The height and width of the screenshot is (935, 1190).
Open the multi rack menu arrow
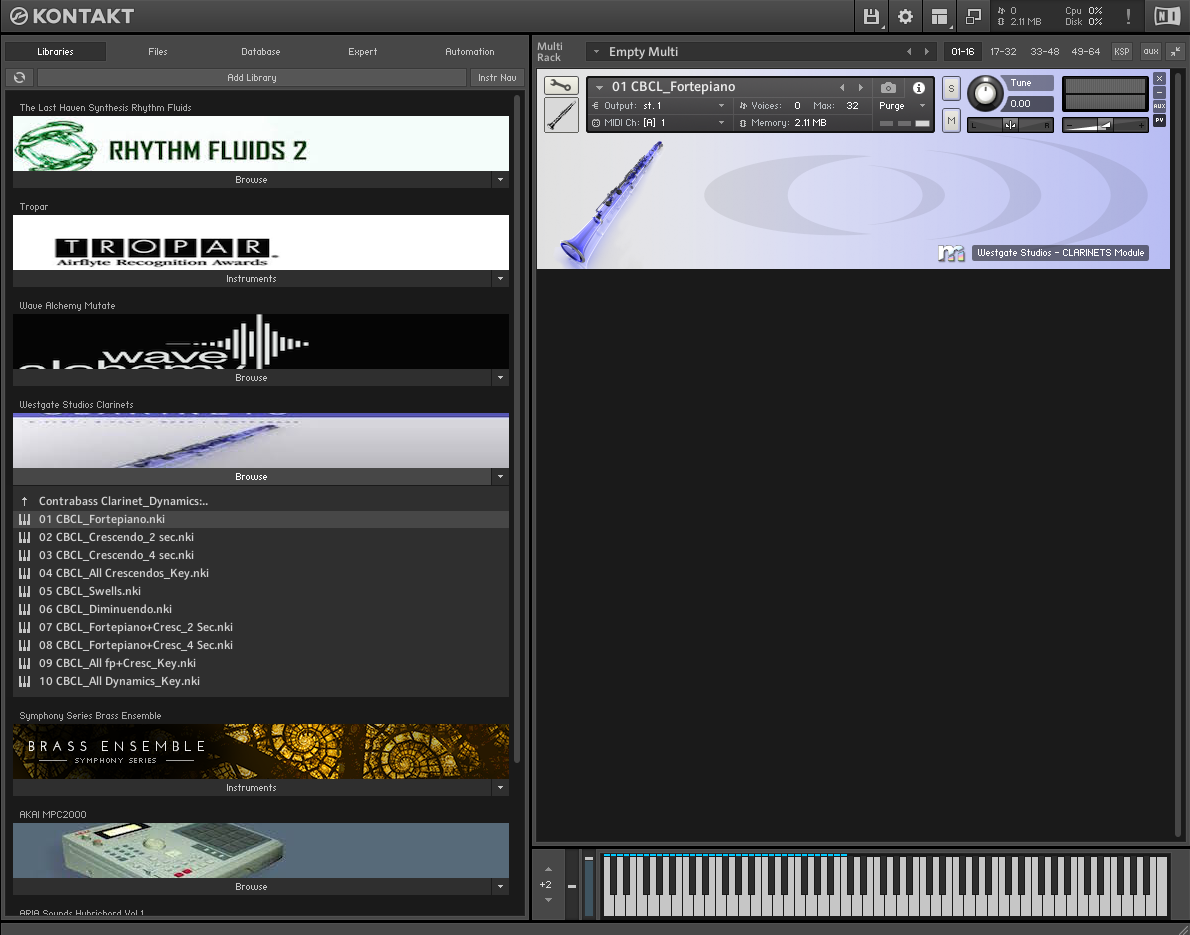tap(597, 52)
